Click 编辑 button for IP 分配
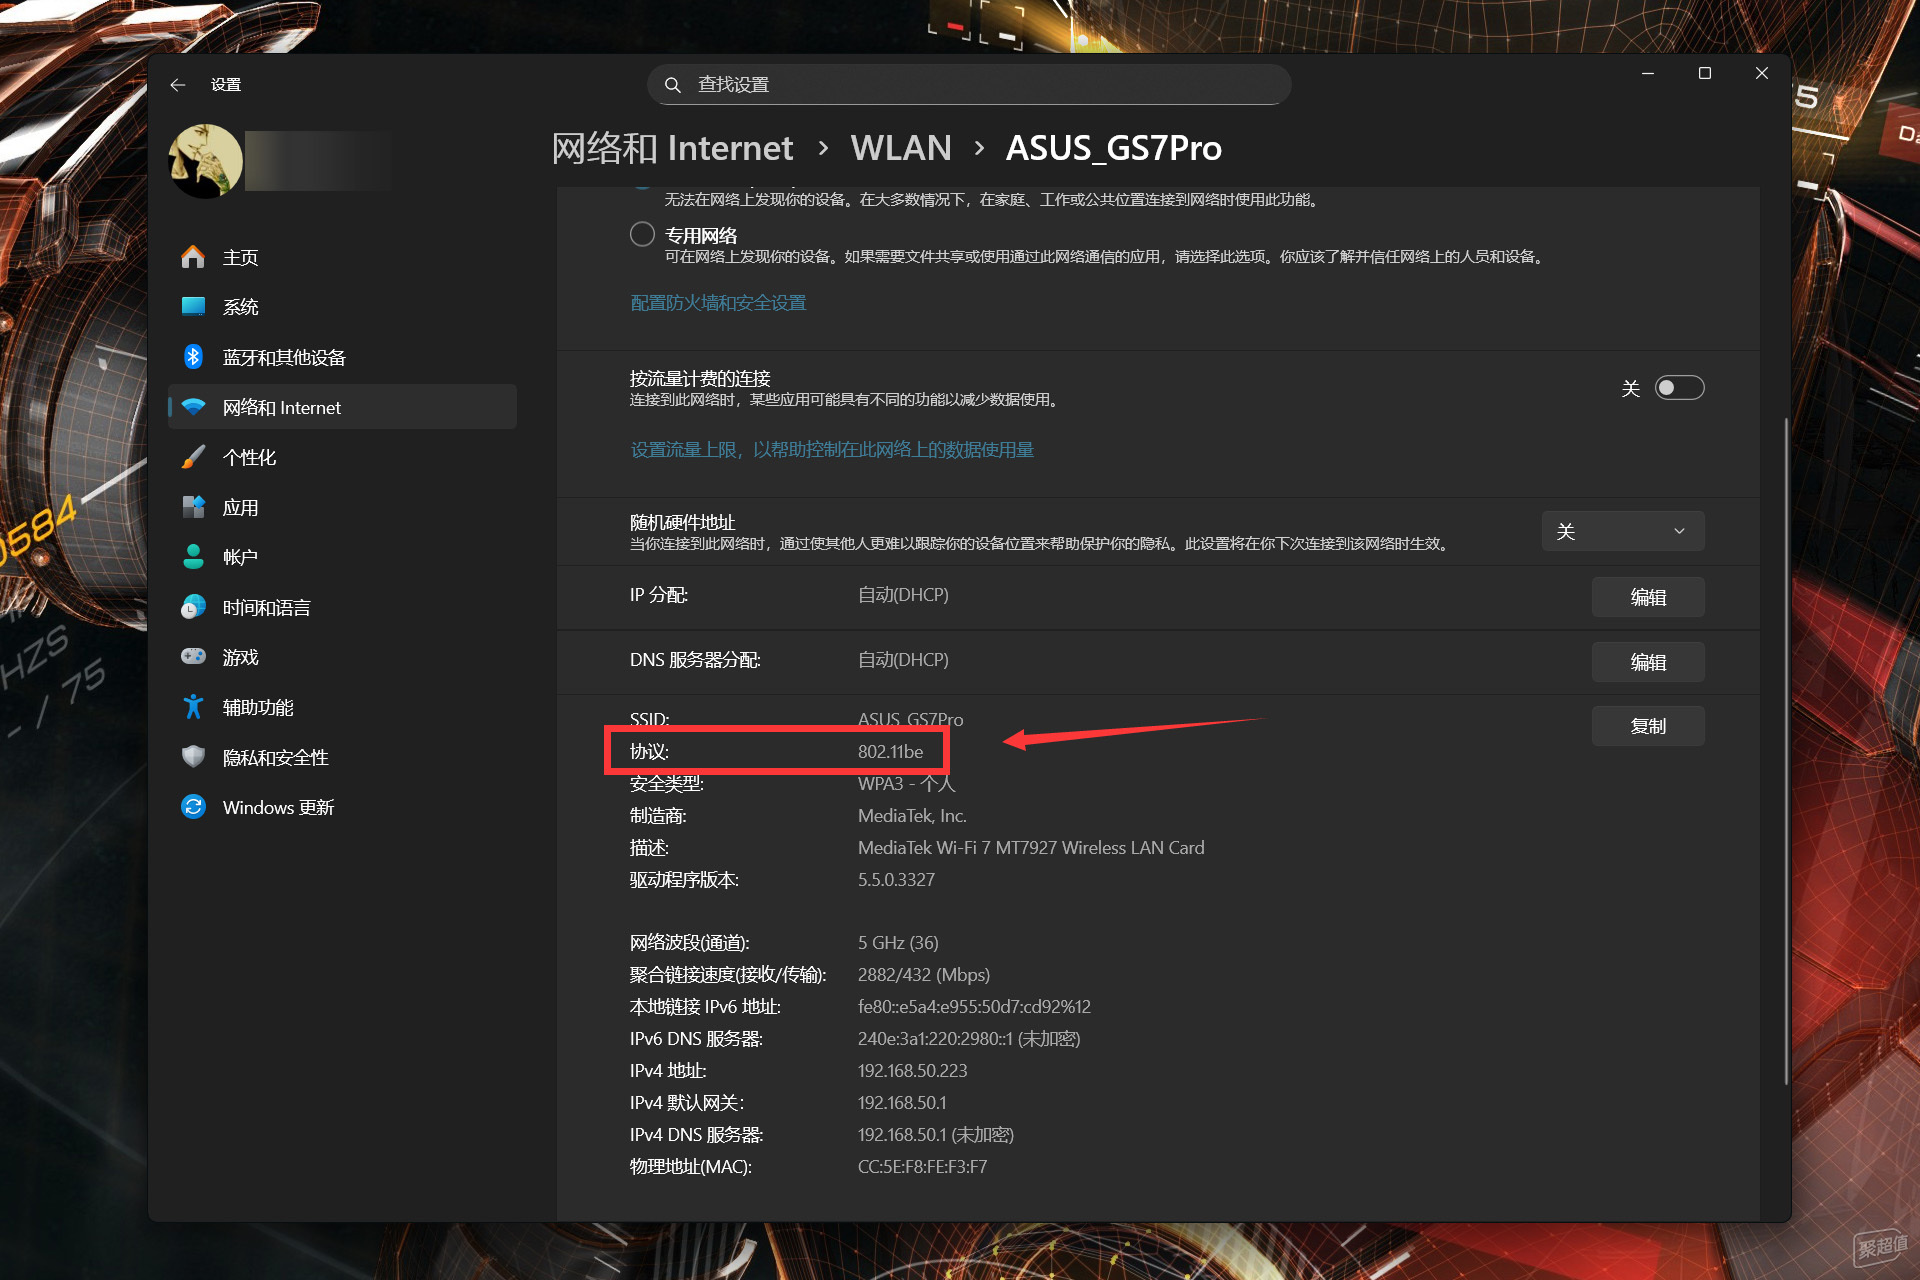This screenshot has height=1280, width=1920. click(x=1648, y=597)
